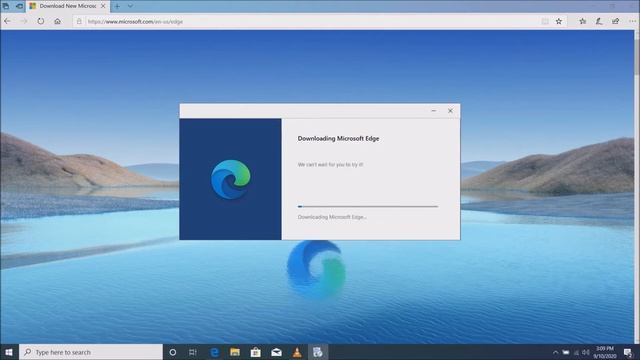Screen dimensions: 640x360
Task: Open File Explorer from the taskbar
Action: tap(235, 352)
